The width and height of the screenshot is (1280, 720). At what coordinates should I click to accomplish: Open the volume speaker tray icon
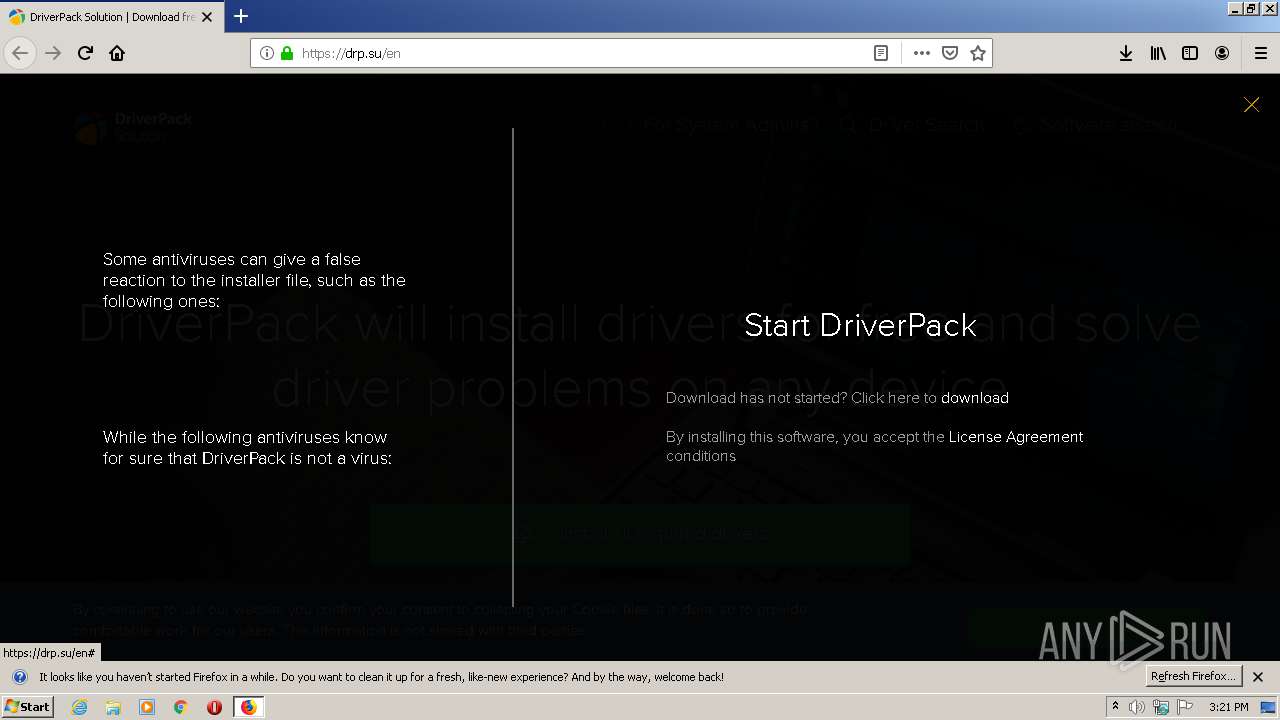(x=1137, y=707)
